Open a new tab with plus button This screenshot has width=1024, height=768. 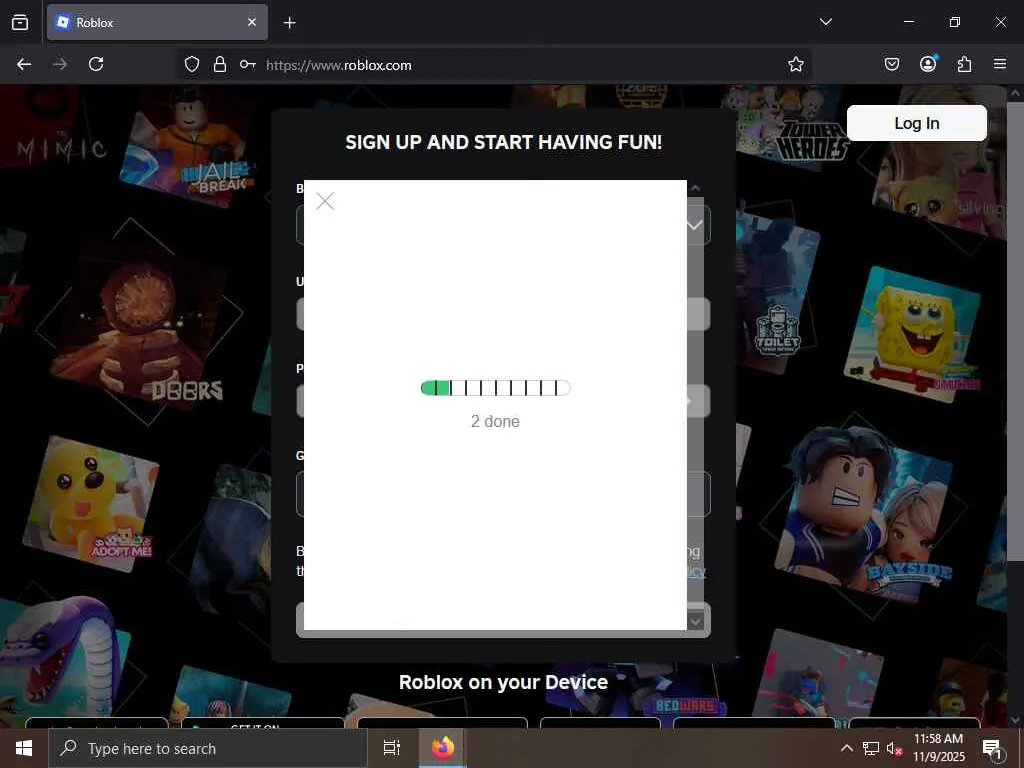coord(290,23)
